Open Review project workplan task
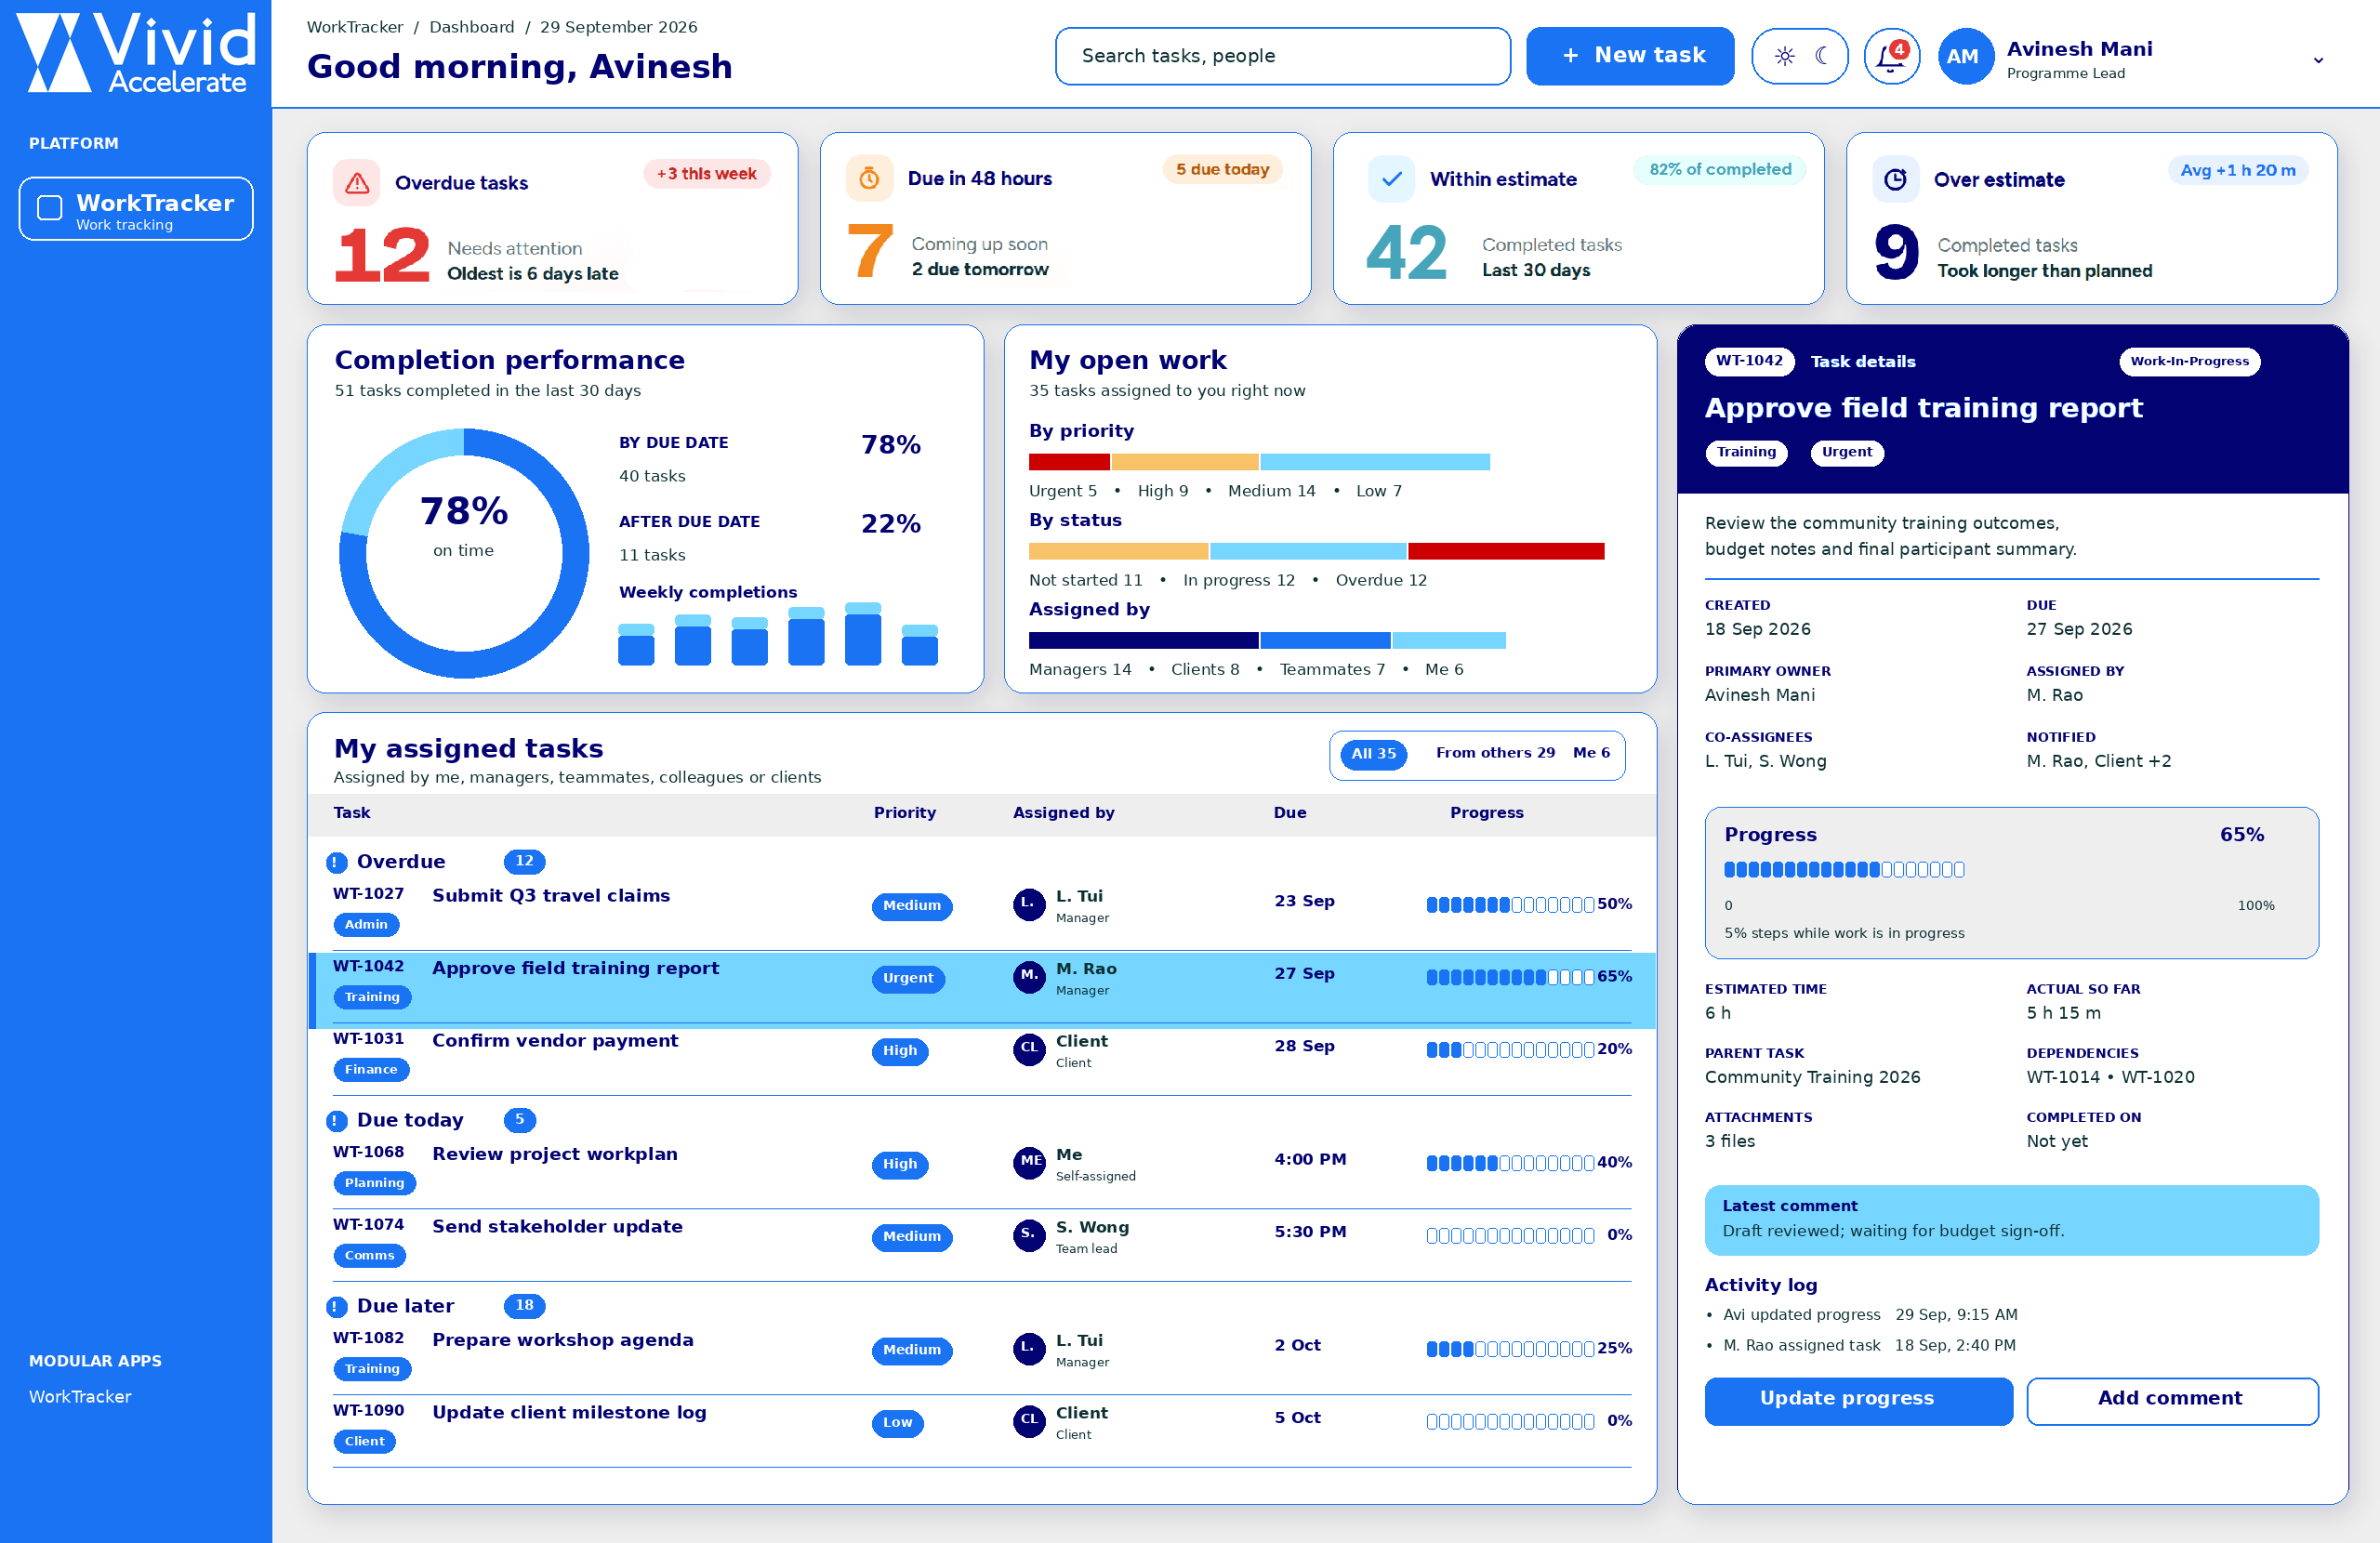This screenshot has width=2380, height=1543. click(555, 1154)
